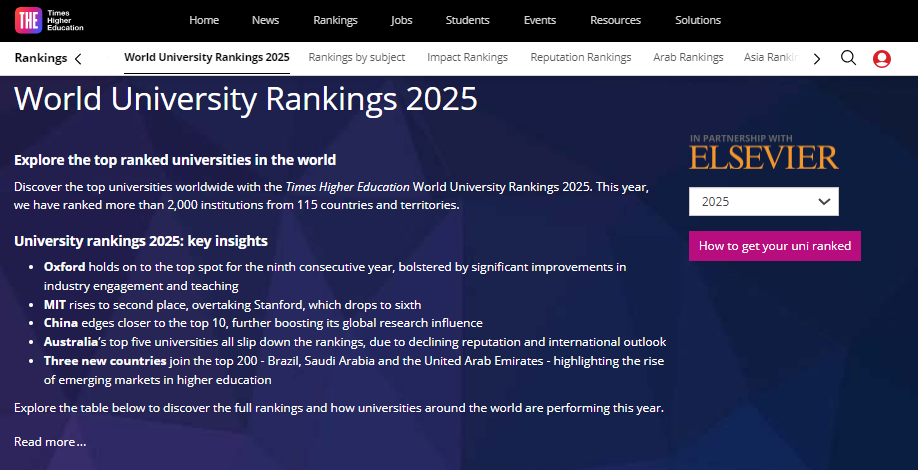Viewport: 918px width, 470px height.
Task: Click 'Explore the top ranked universities' heading
Action: (175, 160)
